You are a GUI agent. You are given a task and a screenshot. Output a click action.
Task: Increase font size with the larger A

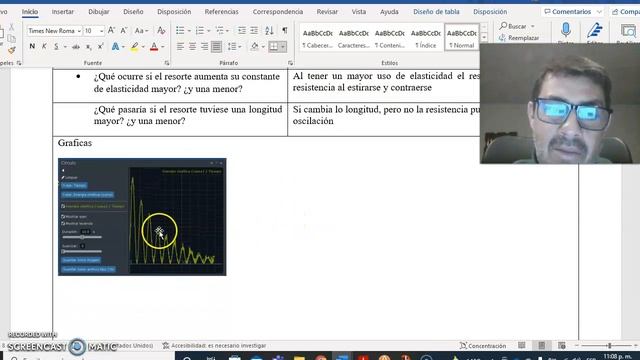(111, 31)
